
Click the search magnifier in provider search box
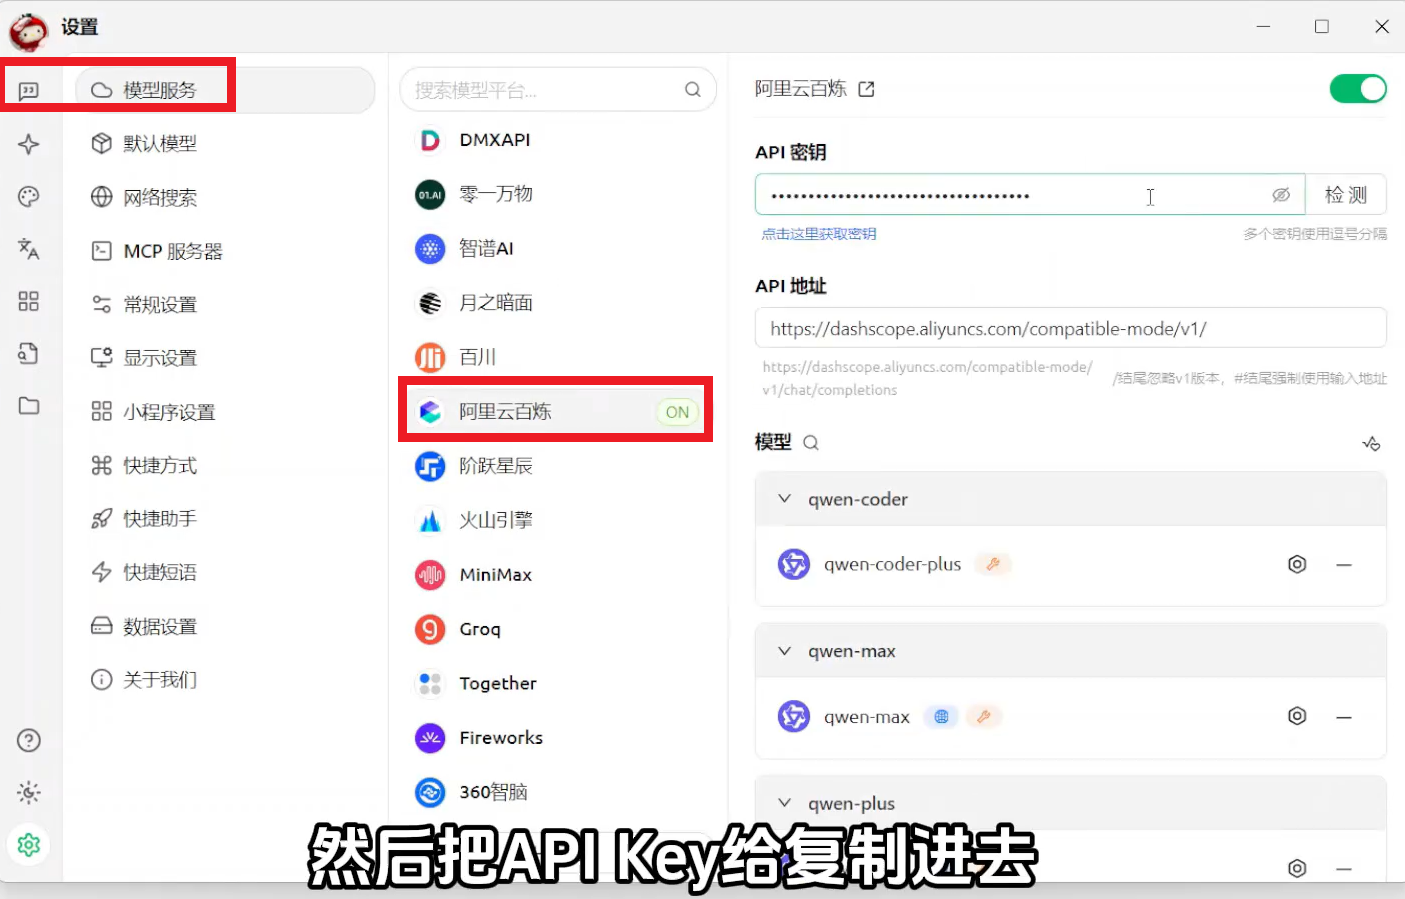[x=692, y=90]
